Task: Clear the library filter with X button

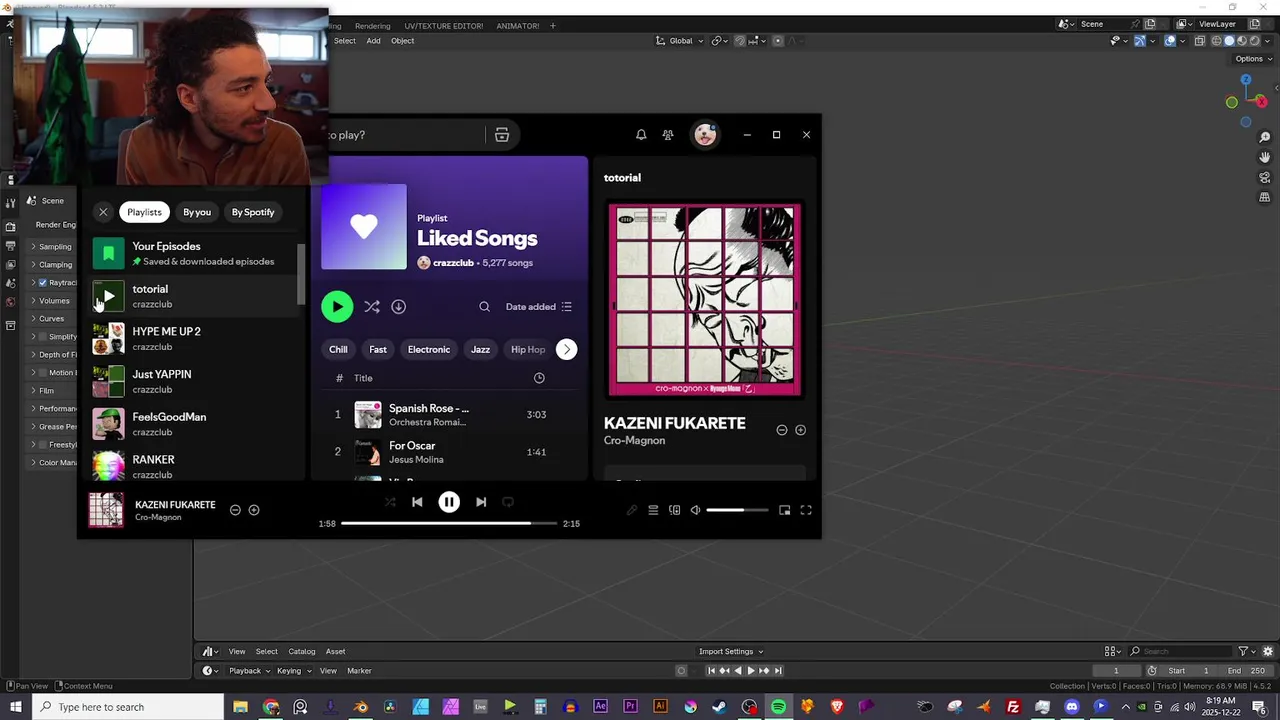Action: click(x=103, y=212)
